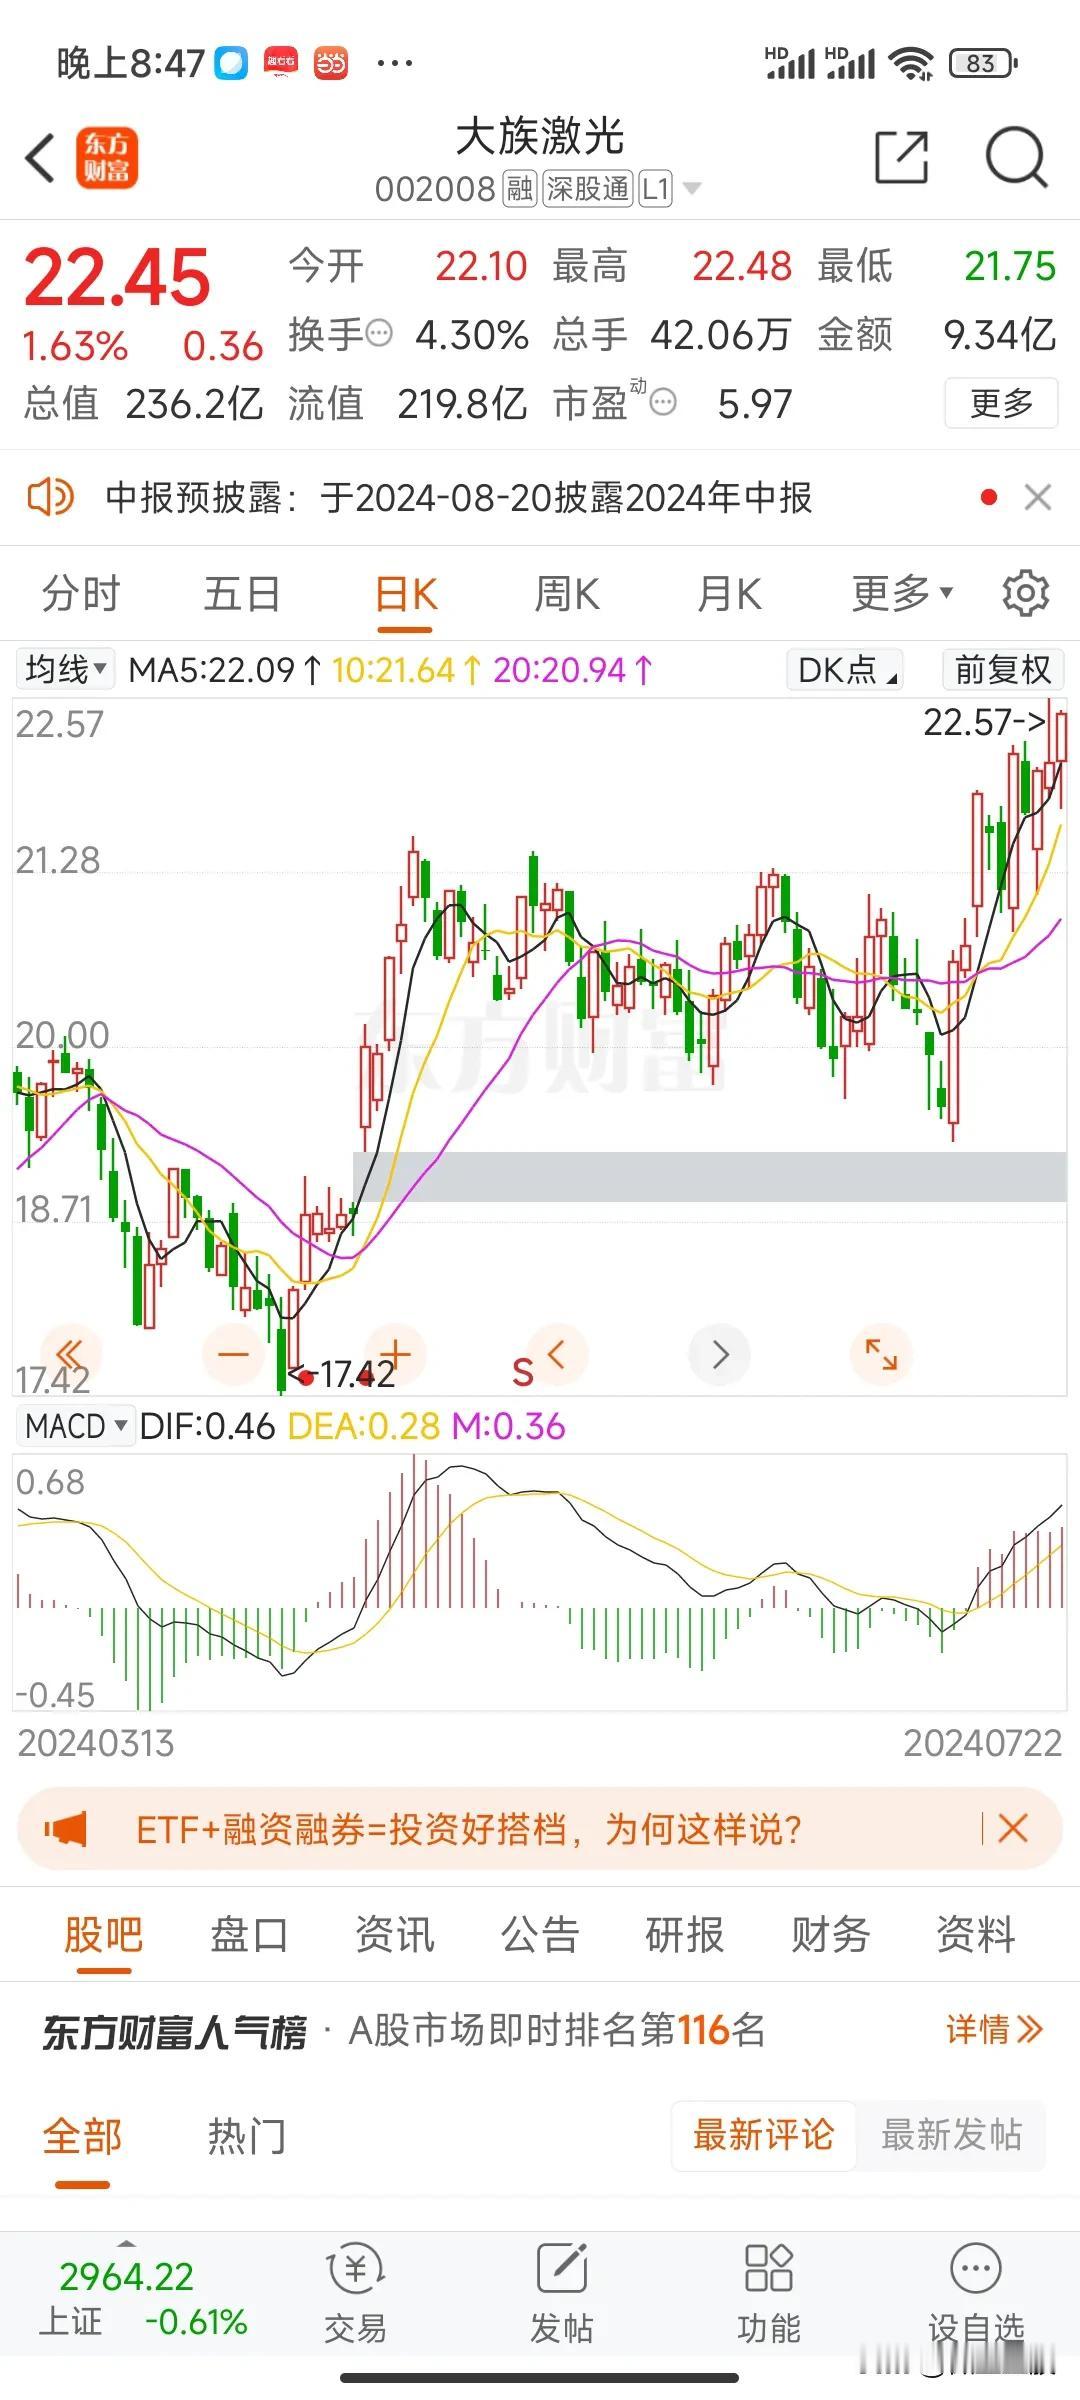Tap the start date 20240313

[96, 1744]
